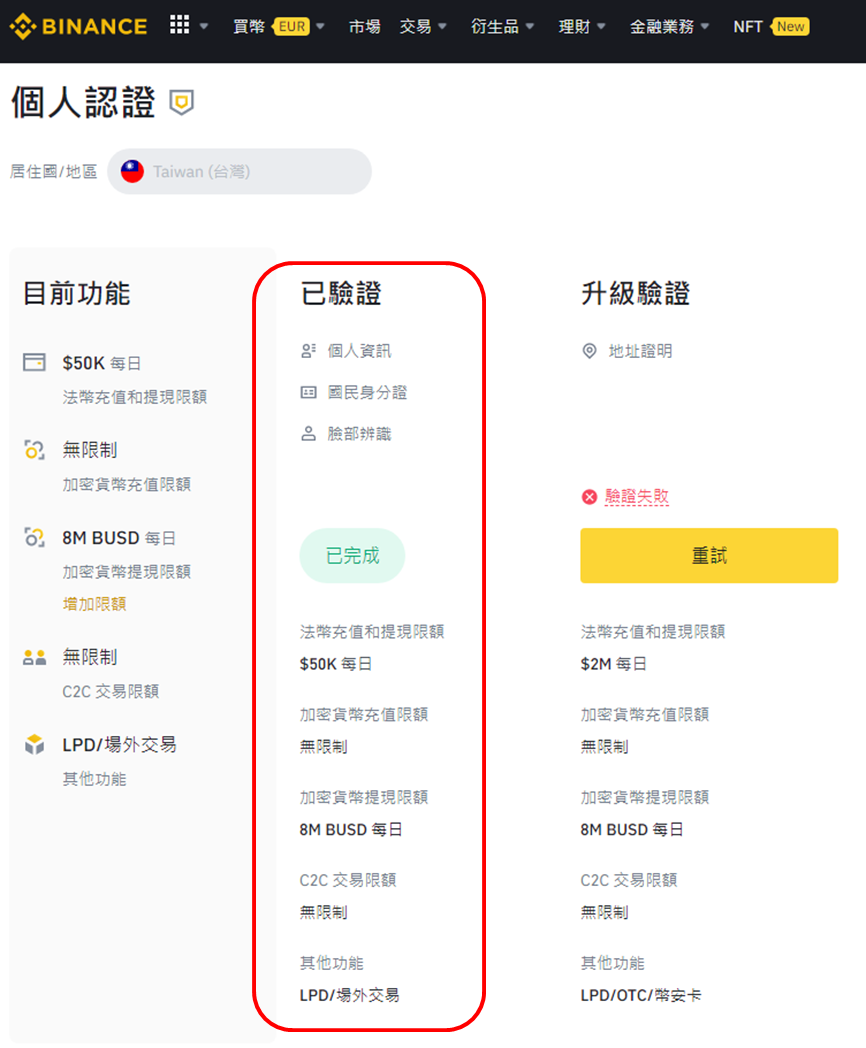Click the 增加限額 link
The height and width of the screenshot is (1048, 866).
tap(94, 604)
